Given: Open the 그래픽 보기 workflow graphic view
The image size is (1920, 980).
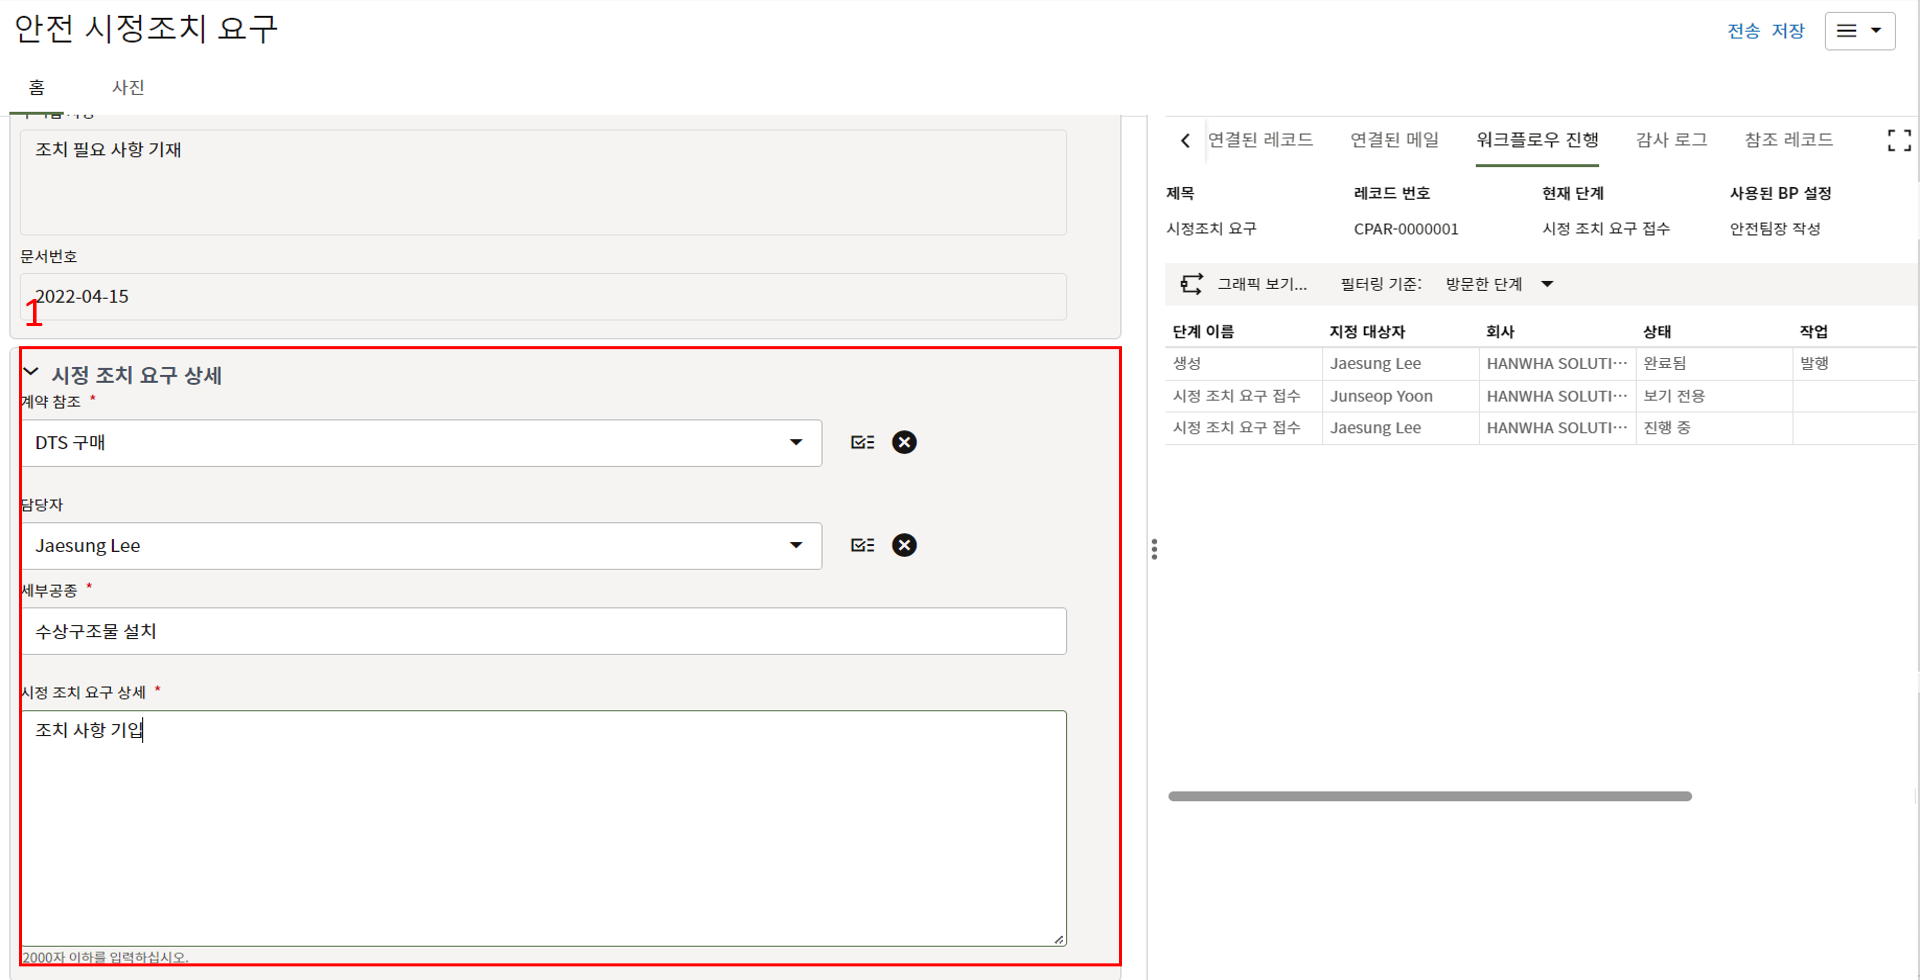Looking at the screenshot, I should pos(1244,284).
